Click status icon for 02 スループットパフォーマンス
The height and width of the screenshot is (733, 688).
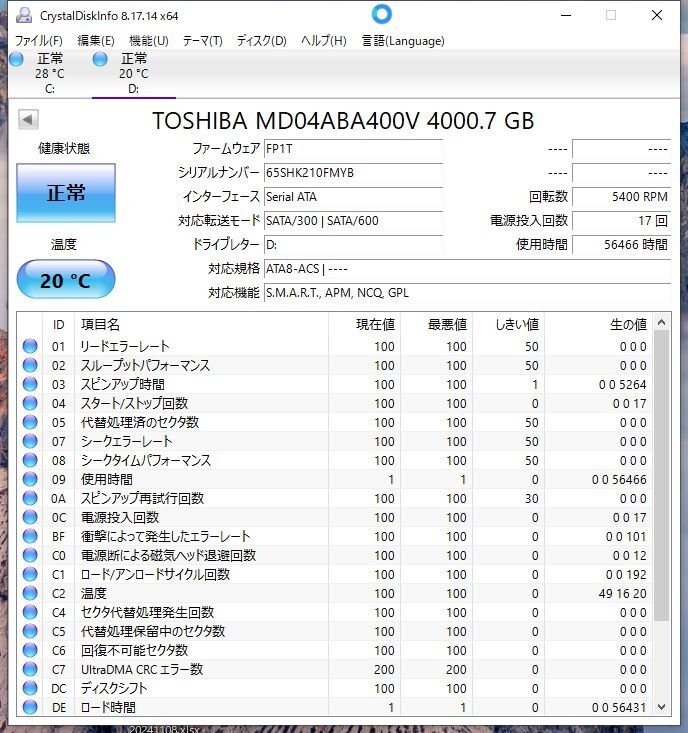point(30,365)
